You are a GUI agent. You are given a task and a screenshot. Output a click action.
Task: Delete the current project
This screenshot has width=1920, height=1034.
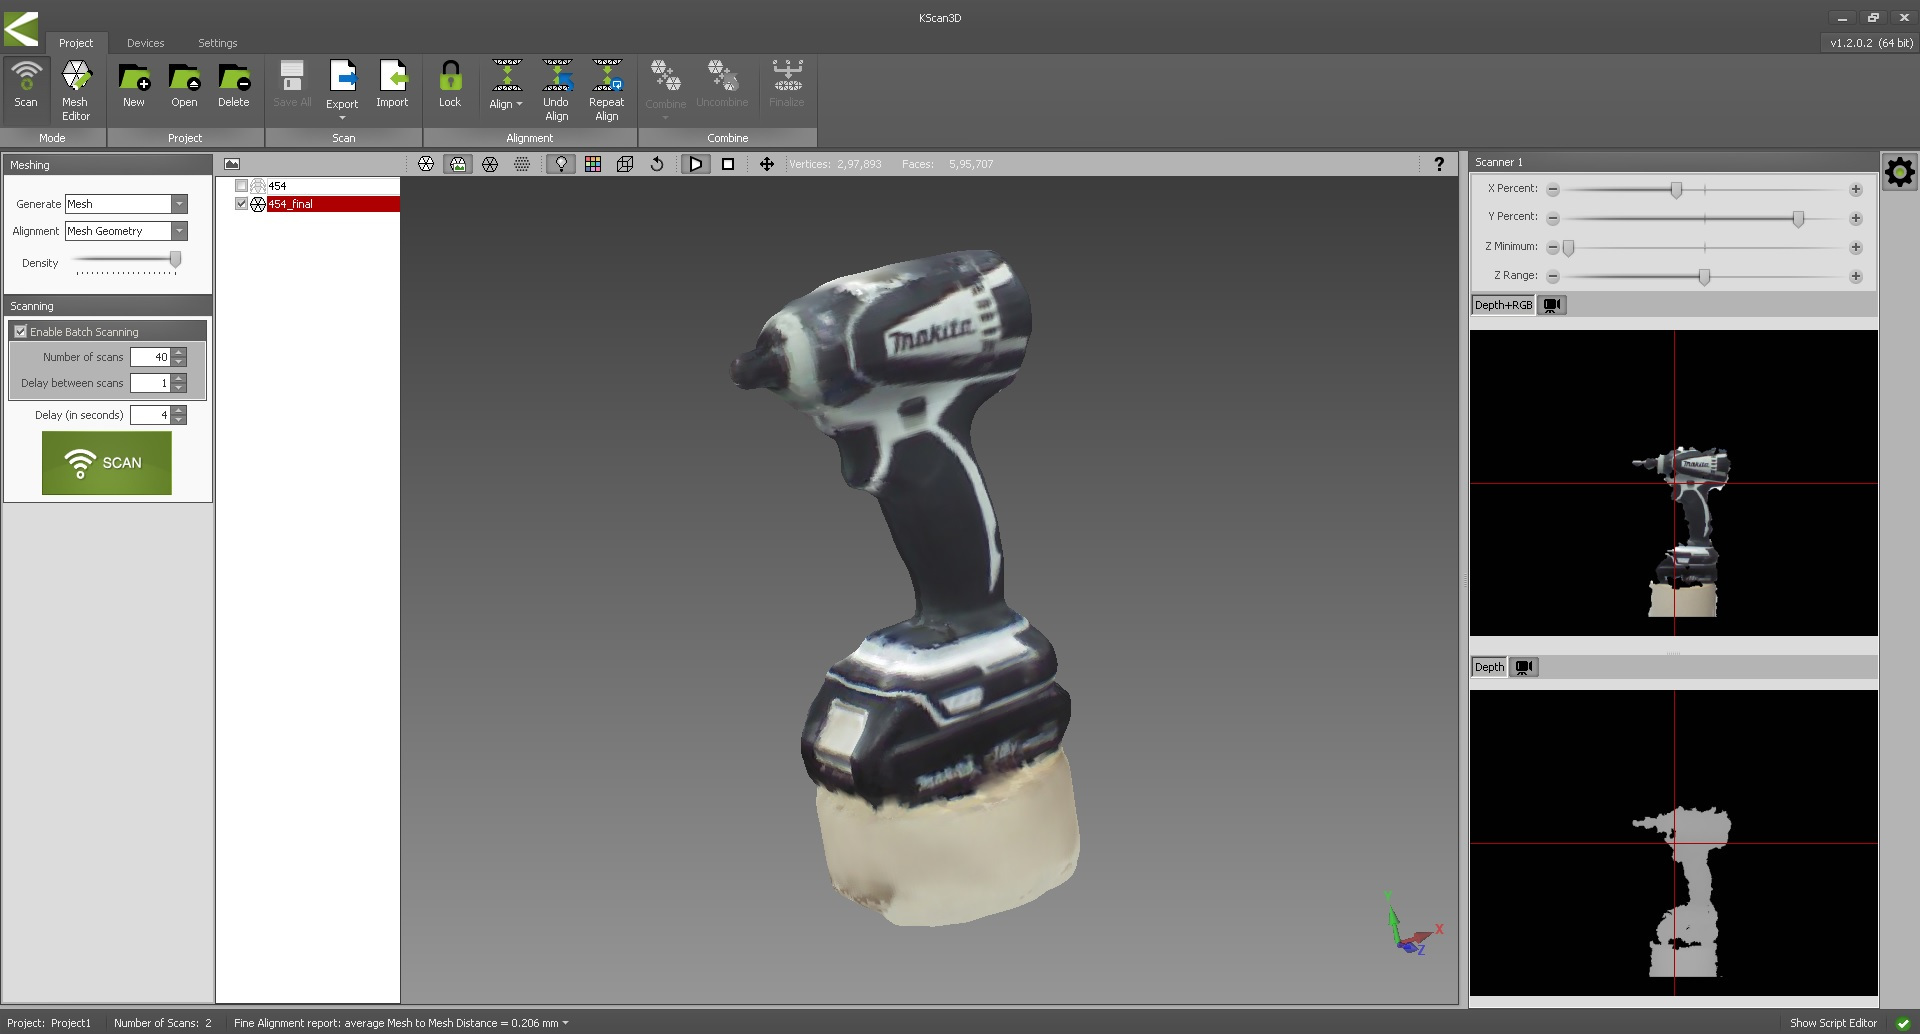(x=234, y=86)
